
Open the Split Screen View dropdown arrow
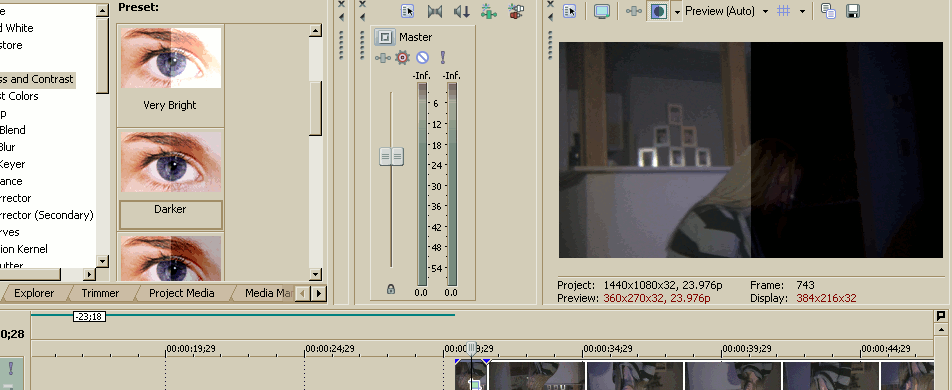[676, 12]
